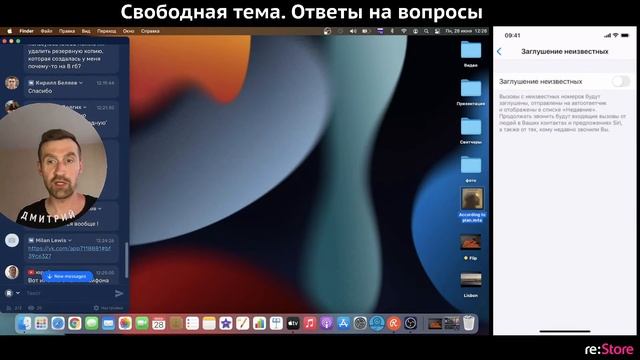The height and width of the screenshot is (360, 640).
Task: Open Apple TV from the Dock
Action: 293,323
